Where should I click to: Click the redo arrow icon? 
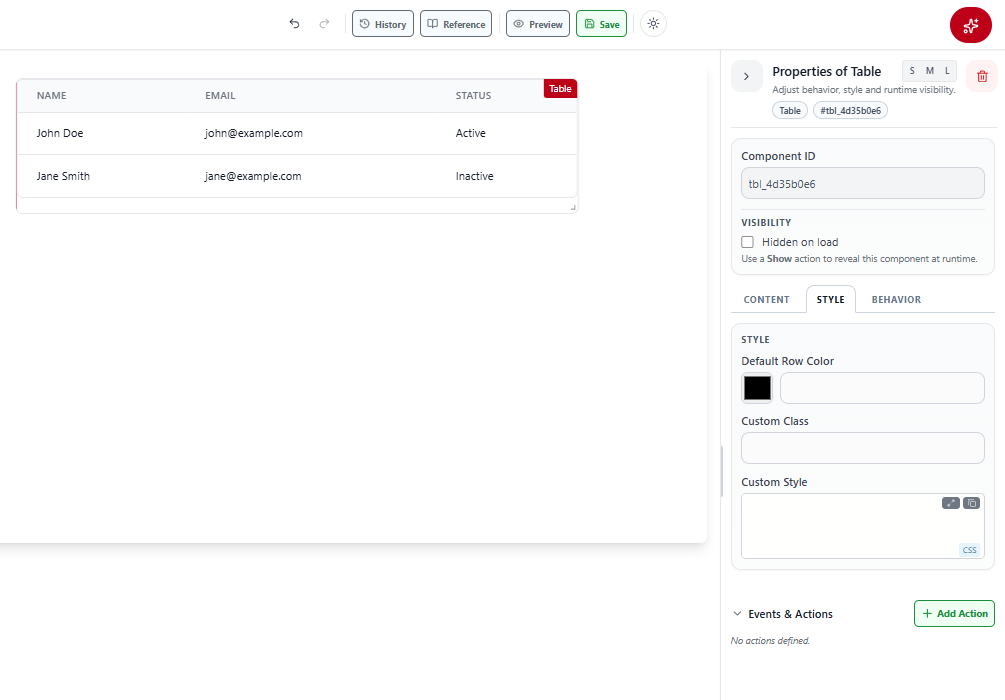(x=324, y=24)
